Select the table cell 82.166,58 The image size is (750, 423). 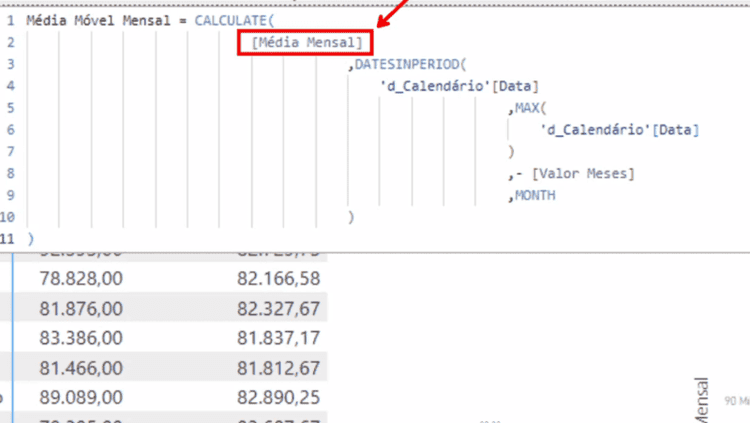278,278
